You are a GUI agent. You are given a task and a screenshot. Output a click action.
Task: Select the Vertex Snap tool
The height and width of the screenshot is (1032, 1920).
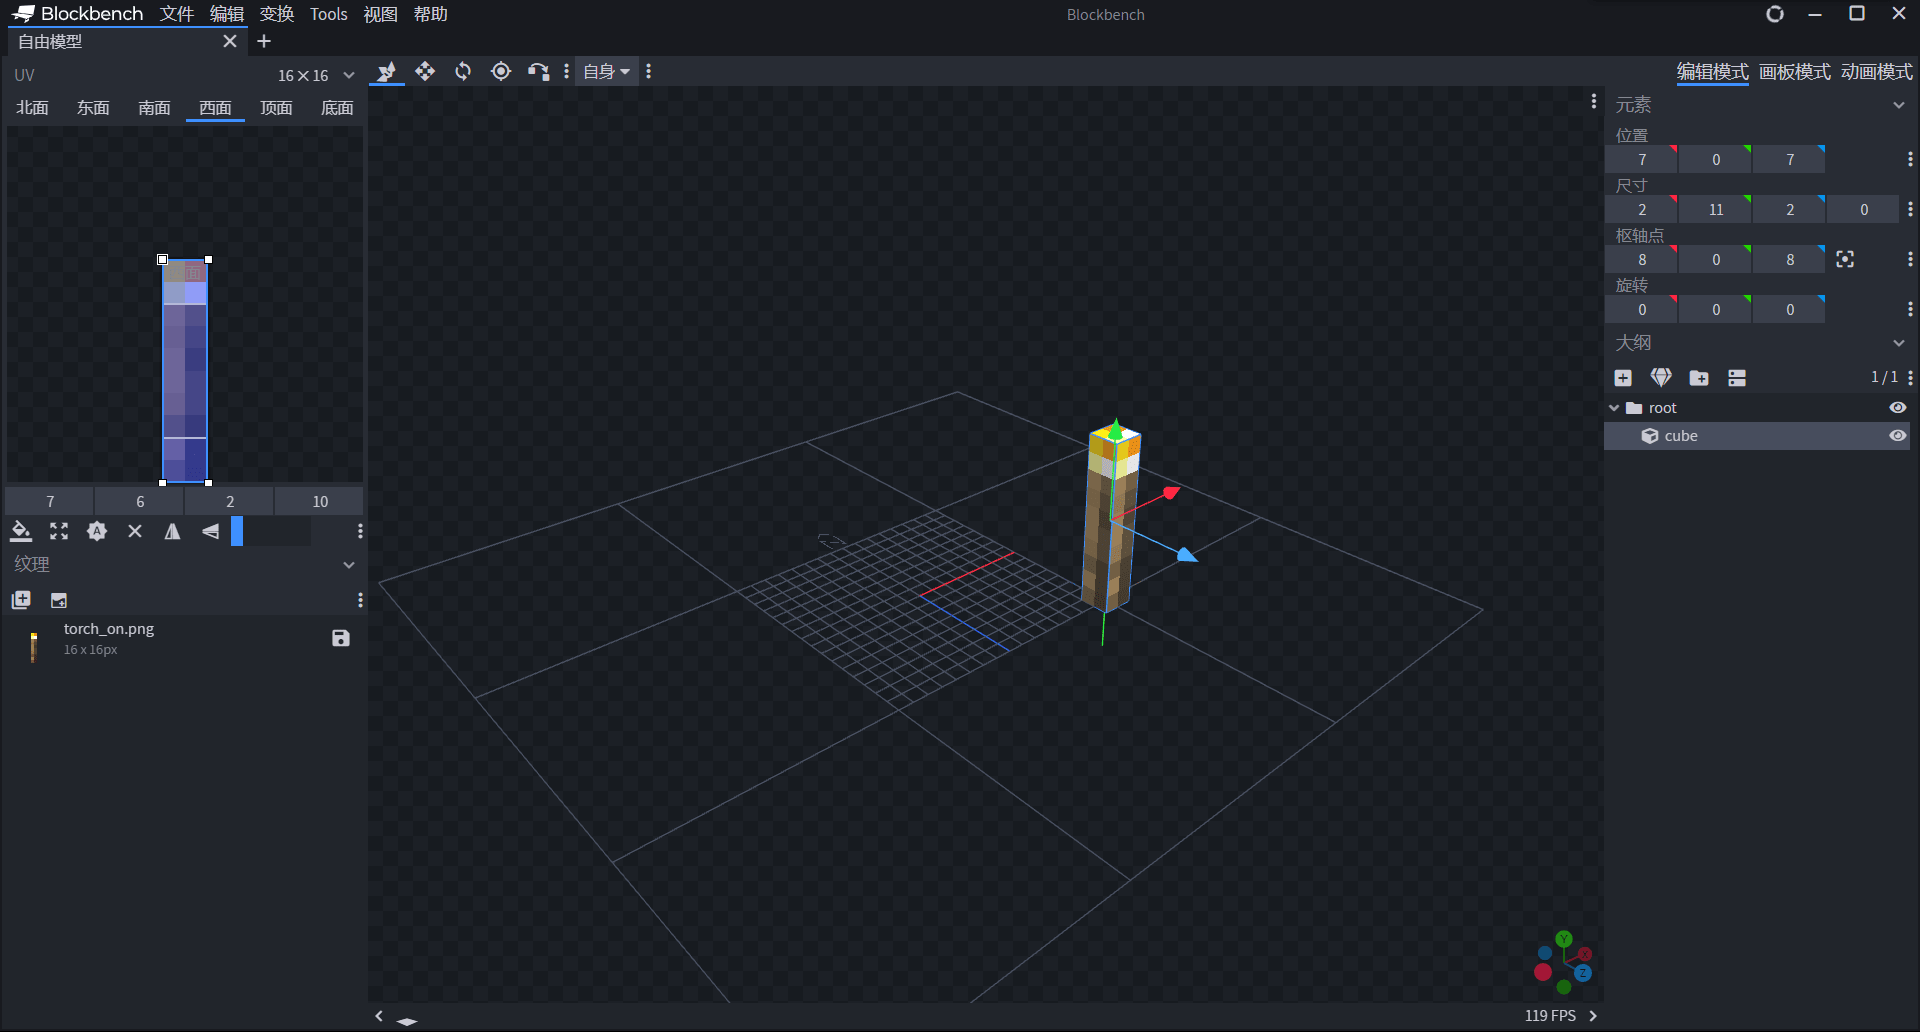[539, 72]
